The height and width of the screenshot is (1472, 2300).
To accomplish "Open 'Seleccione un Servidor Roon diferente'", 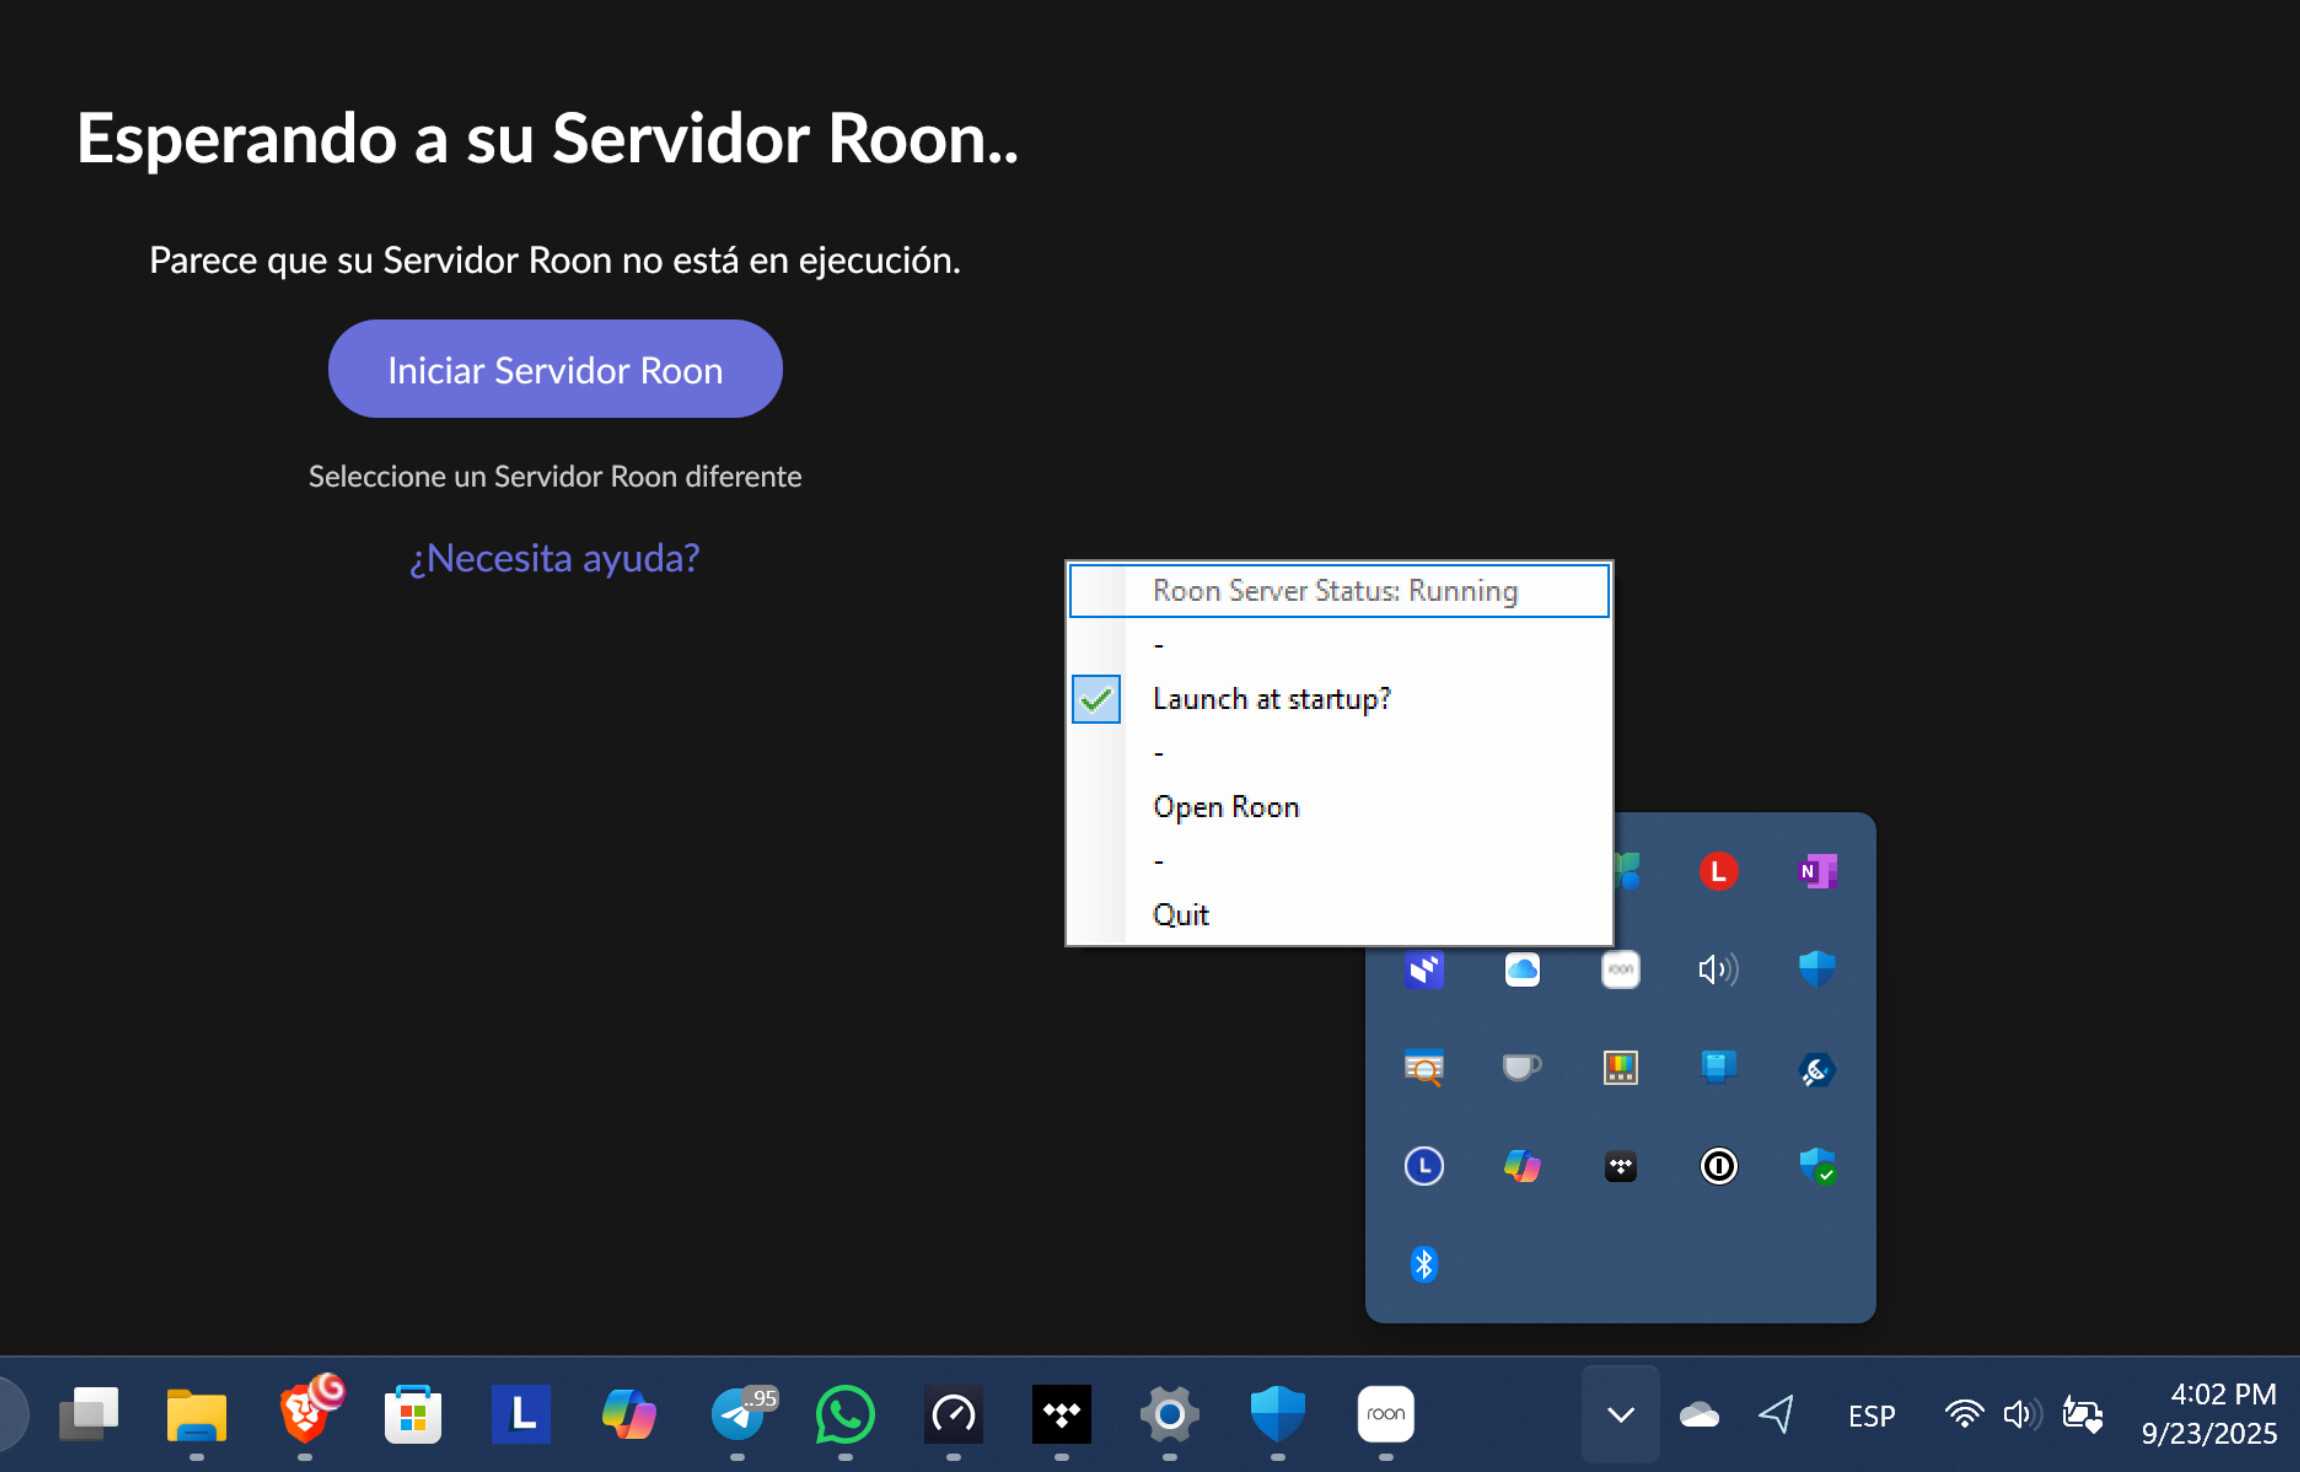I will pyautogui.click(x=554, y=476).
